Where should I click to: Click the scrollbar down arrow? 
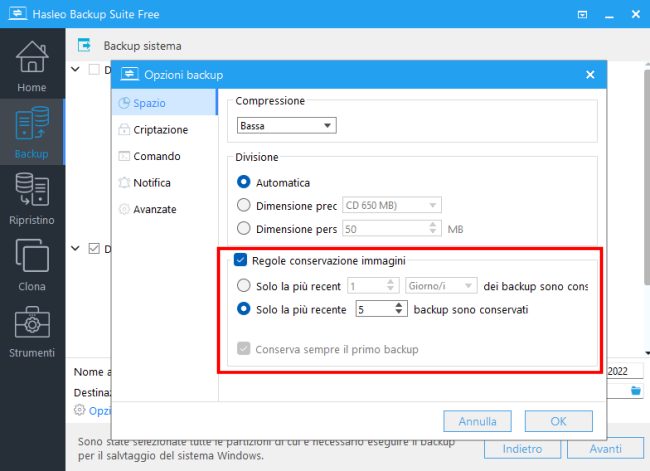(x=647, y=353)
